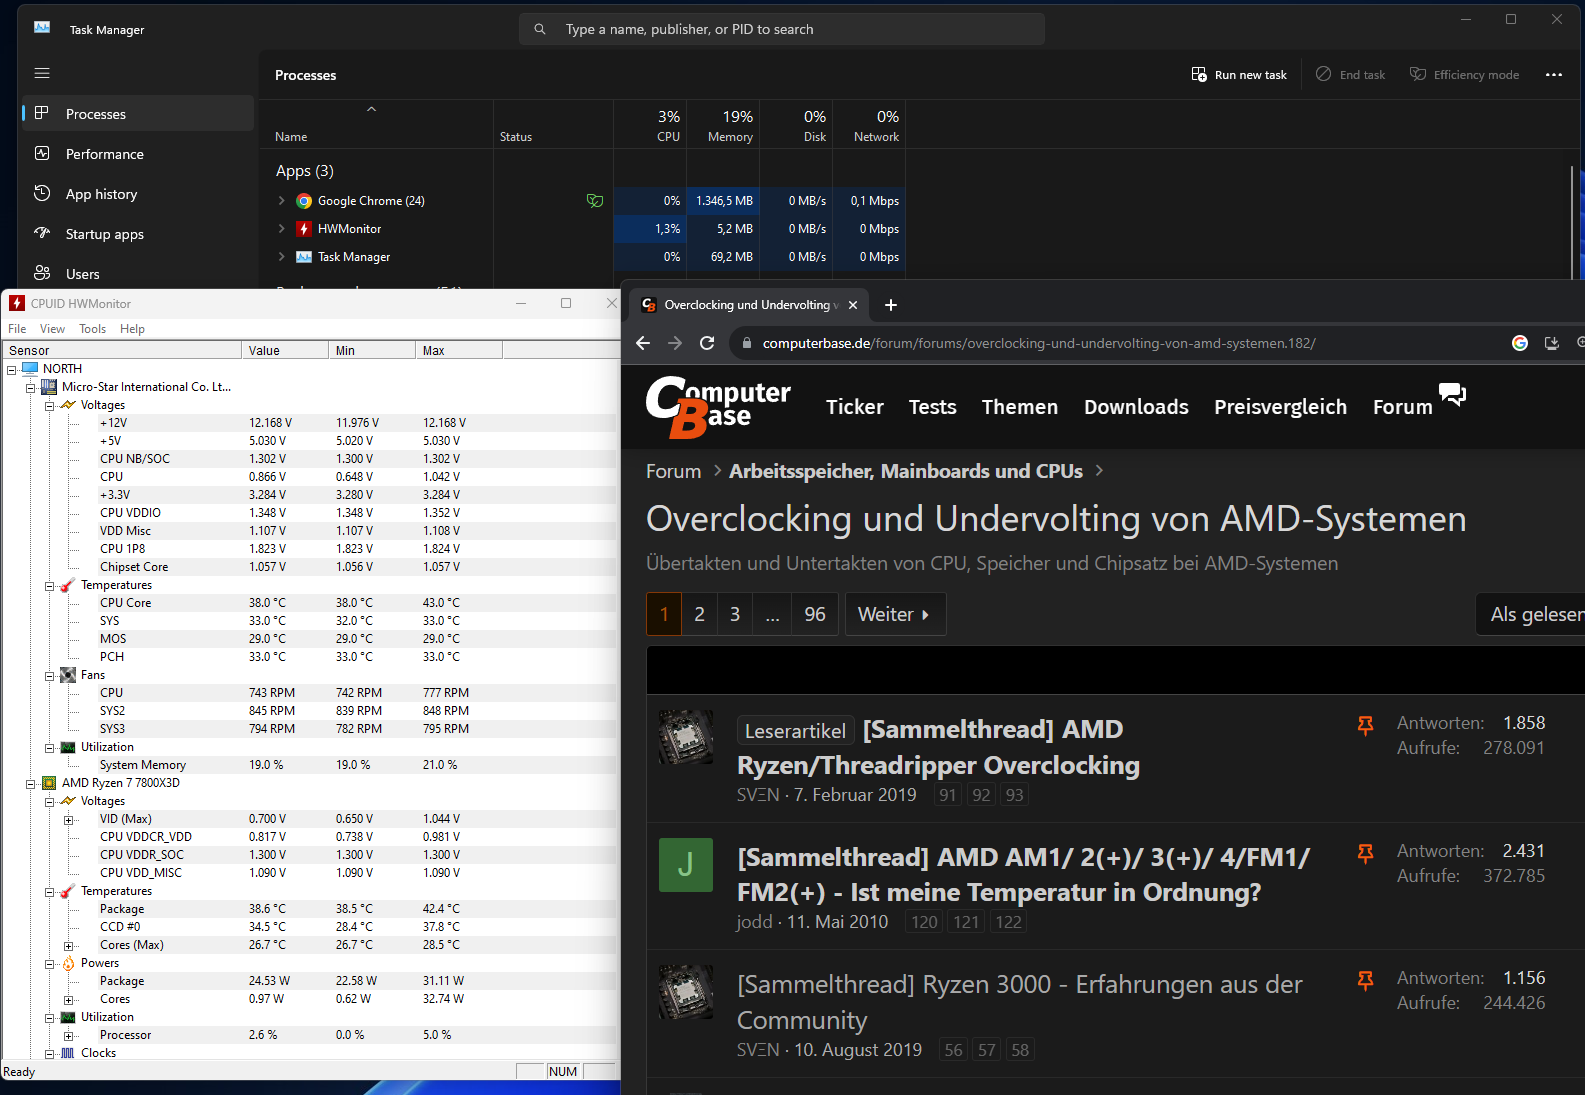Go forward in Chrome browser
1585x1095 pixels.
tap(675, 343)
